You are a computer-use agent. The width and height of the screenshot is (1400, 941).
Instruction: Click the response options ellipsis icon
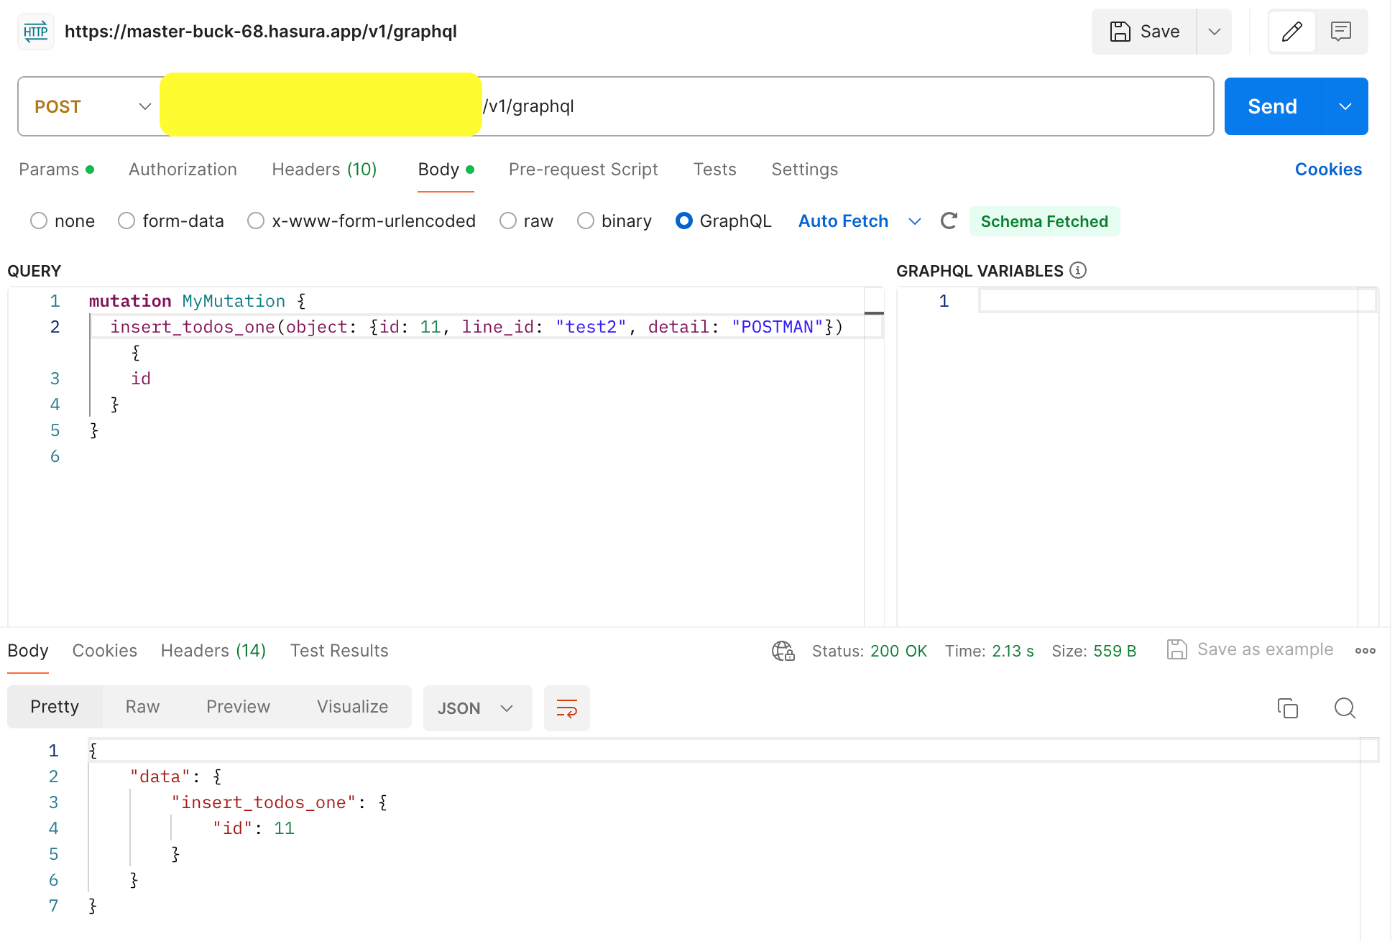click(1365, 651)
